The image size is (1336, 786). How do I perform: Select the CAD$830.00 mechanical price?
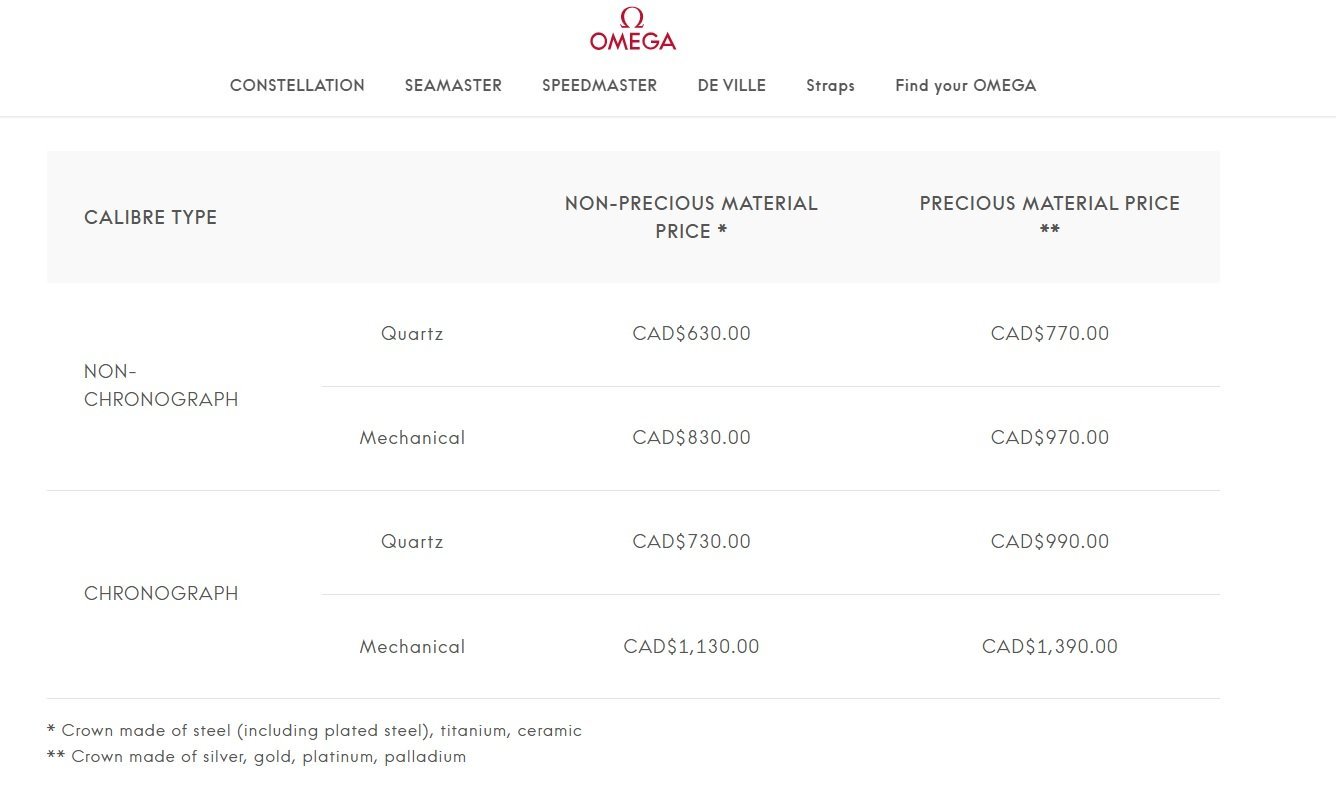point(691,438)
